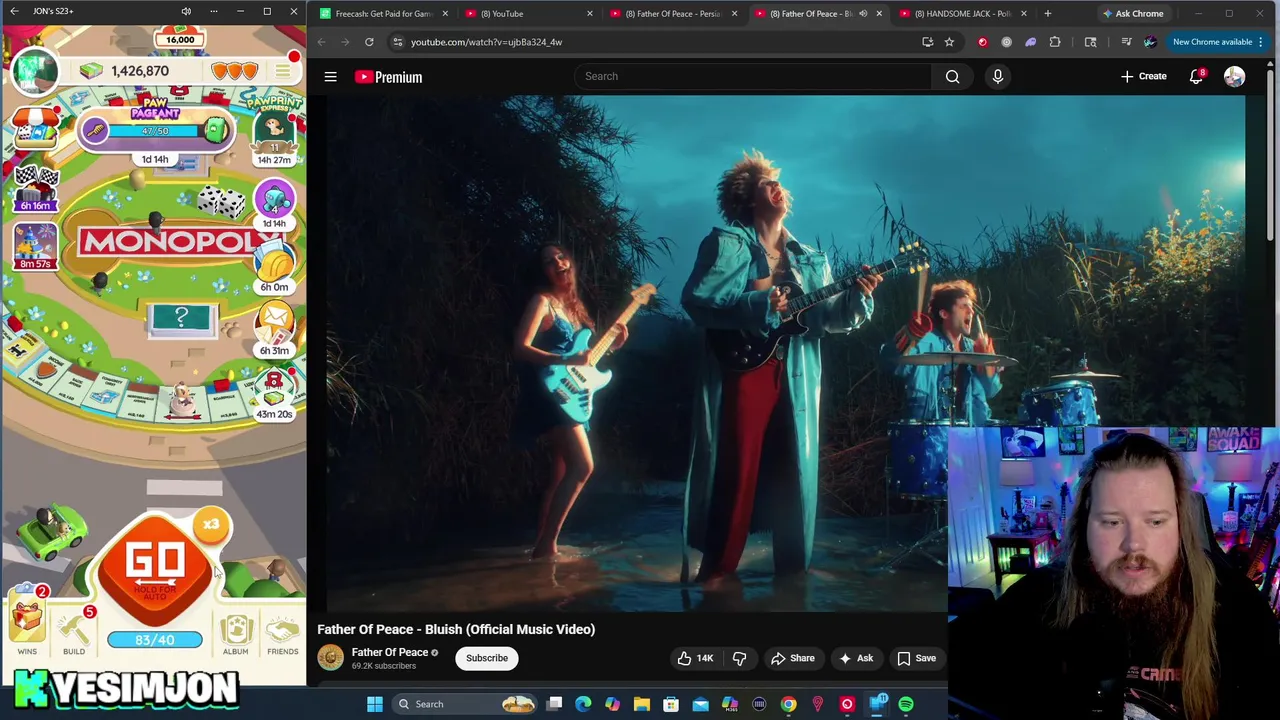Save the video to a playlist
Image resolution: width=1280 pixels, height=720 pixels.
(916, 658)
